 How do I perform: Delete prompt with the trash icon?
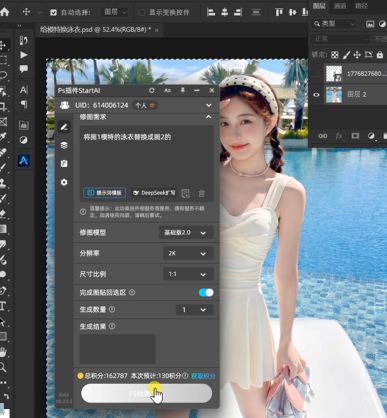[201, 193]
